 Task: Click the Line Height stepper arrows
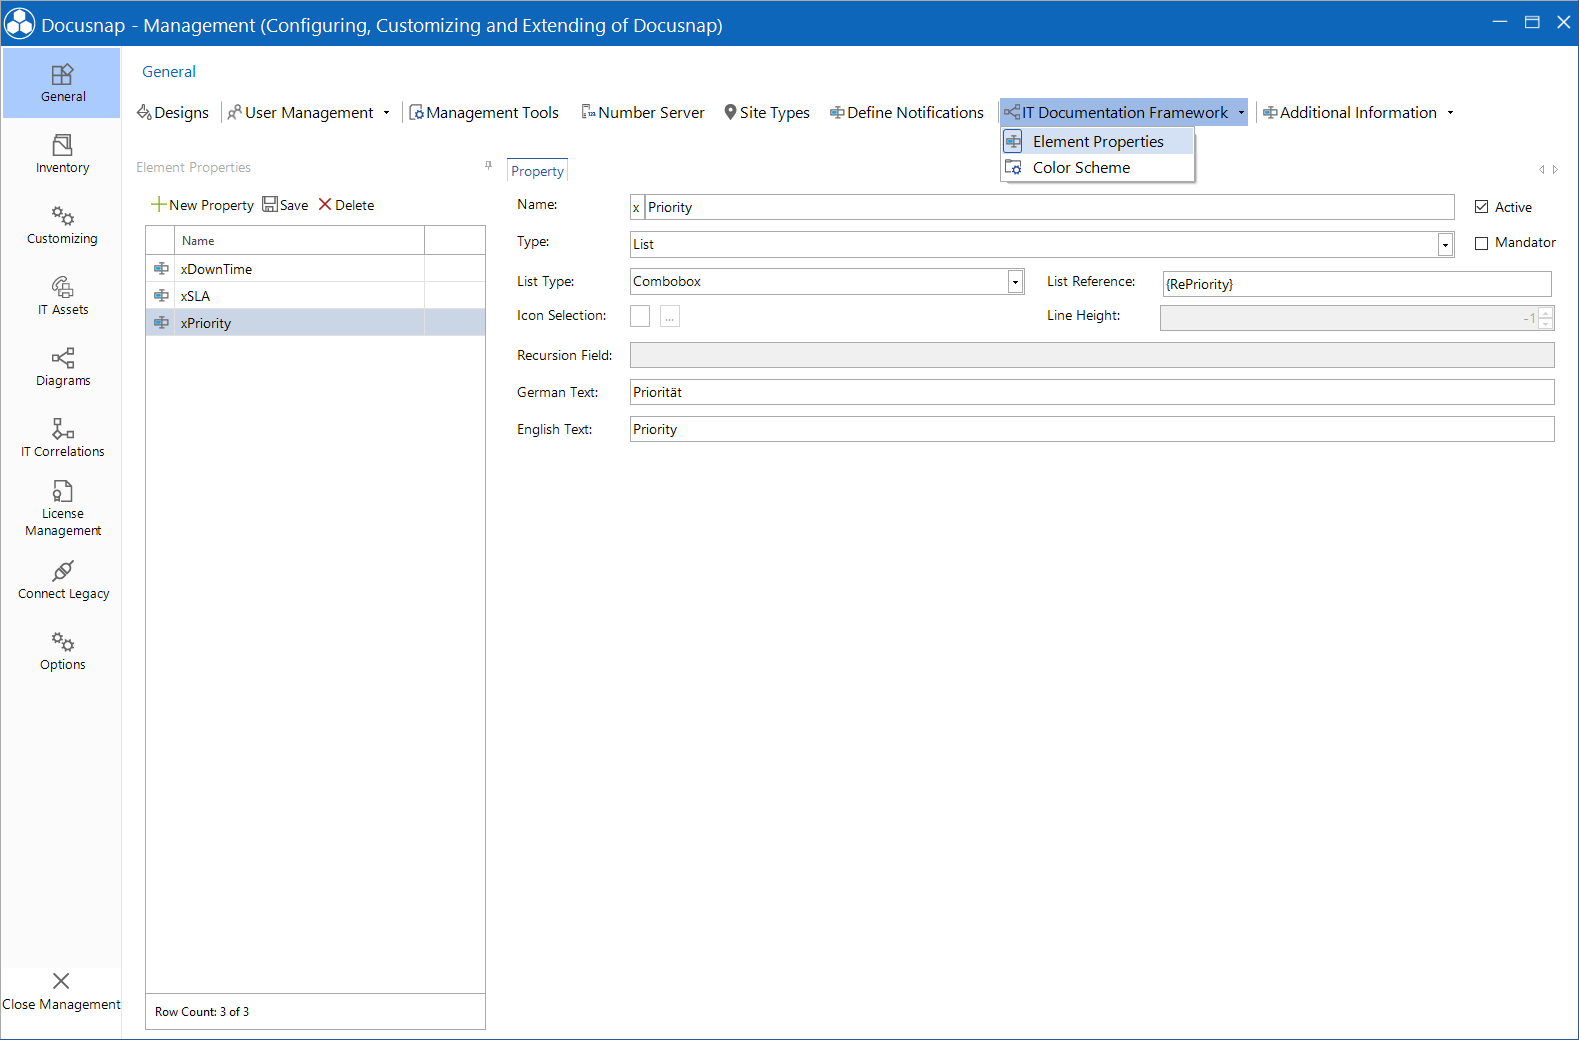click(1546, 318)
